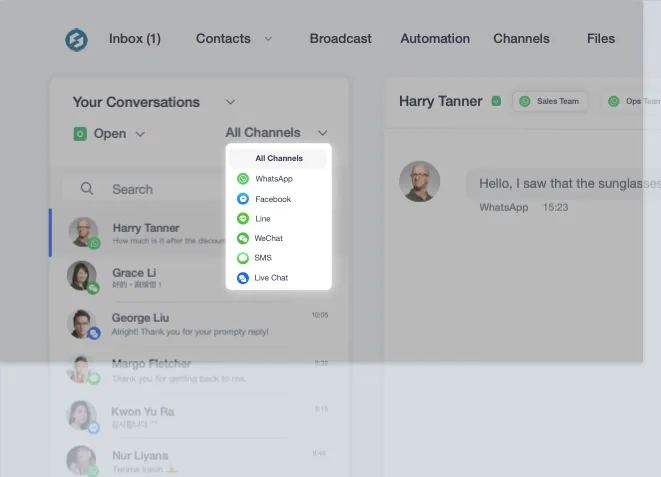Click WhatsApp icon on Sales Team button
661x477 pixels.
(x=524, y=102)
